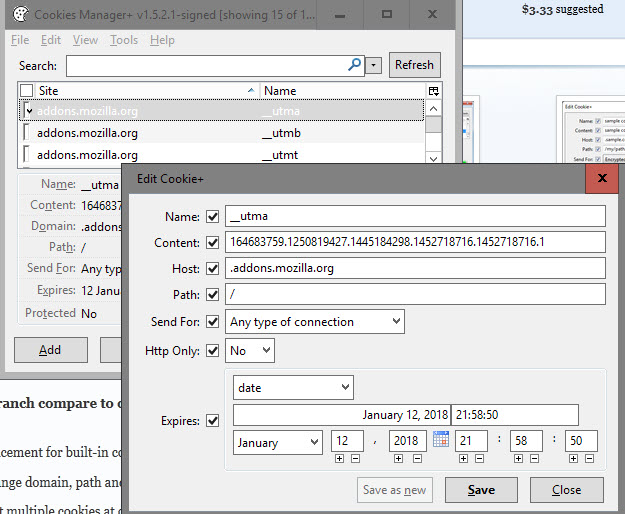Click the cookie list scrollbar thumb
The image size is (625, 514).
pos(433,125)
